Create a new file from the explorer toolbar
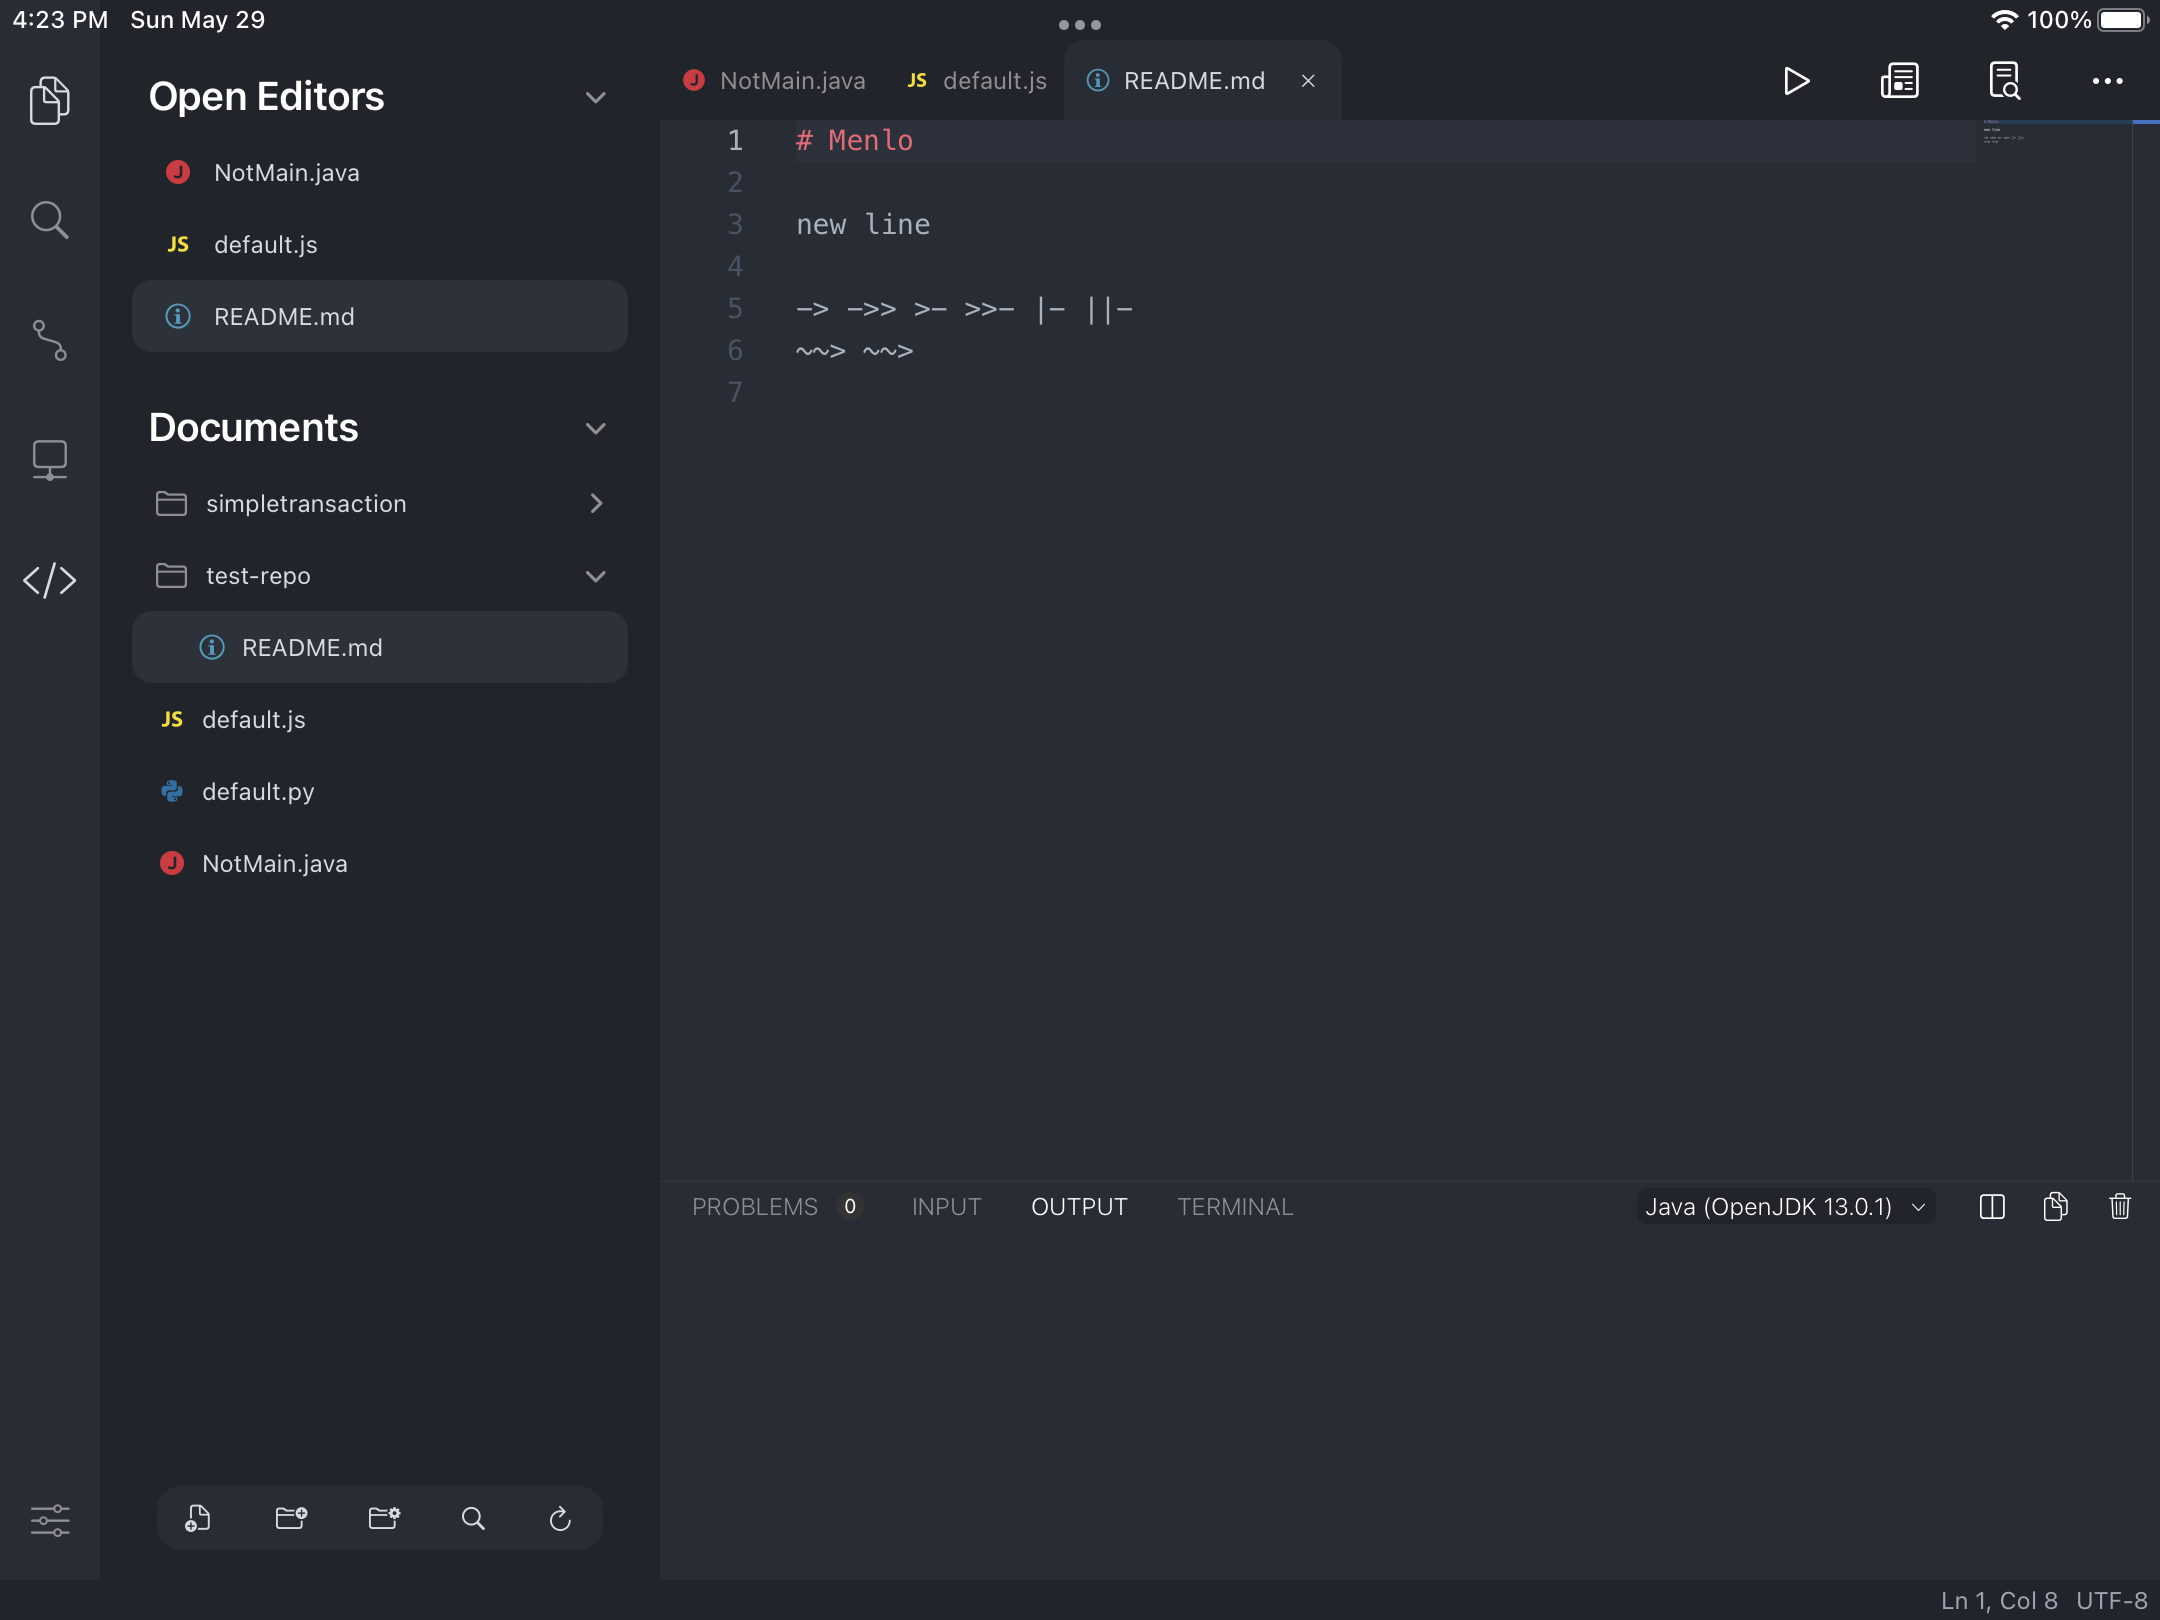 point(199,1517)
